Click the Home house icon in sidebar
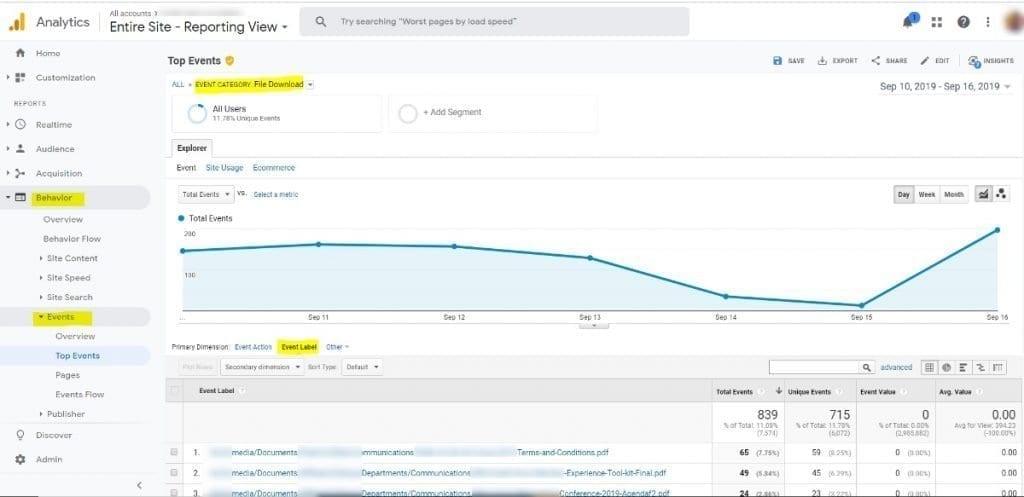The height and width of the screenshot is (497, 1024). pyautogui.click(x=20, y=53)
